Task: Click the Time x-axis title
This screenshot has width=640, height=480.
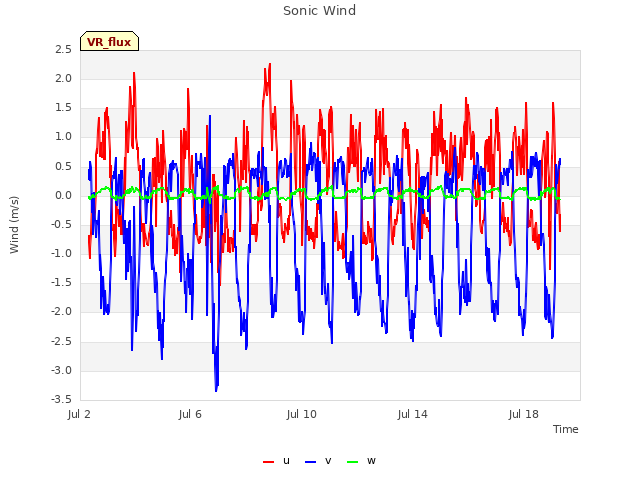Action: [x=566, y=429]
